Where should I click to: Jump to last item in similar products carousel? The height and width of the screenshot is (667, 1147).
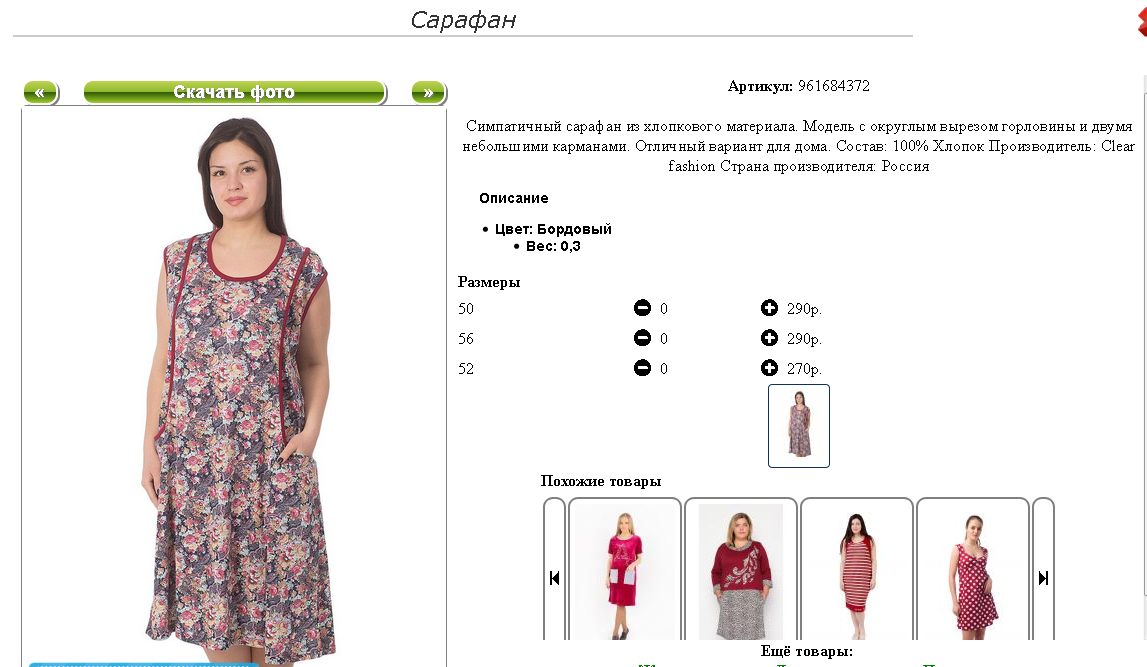(1043, 578)
